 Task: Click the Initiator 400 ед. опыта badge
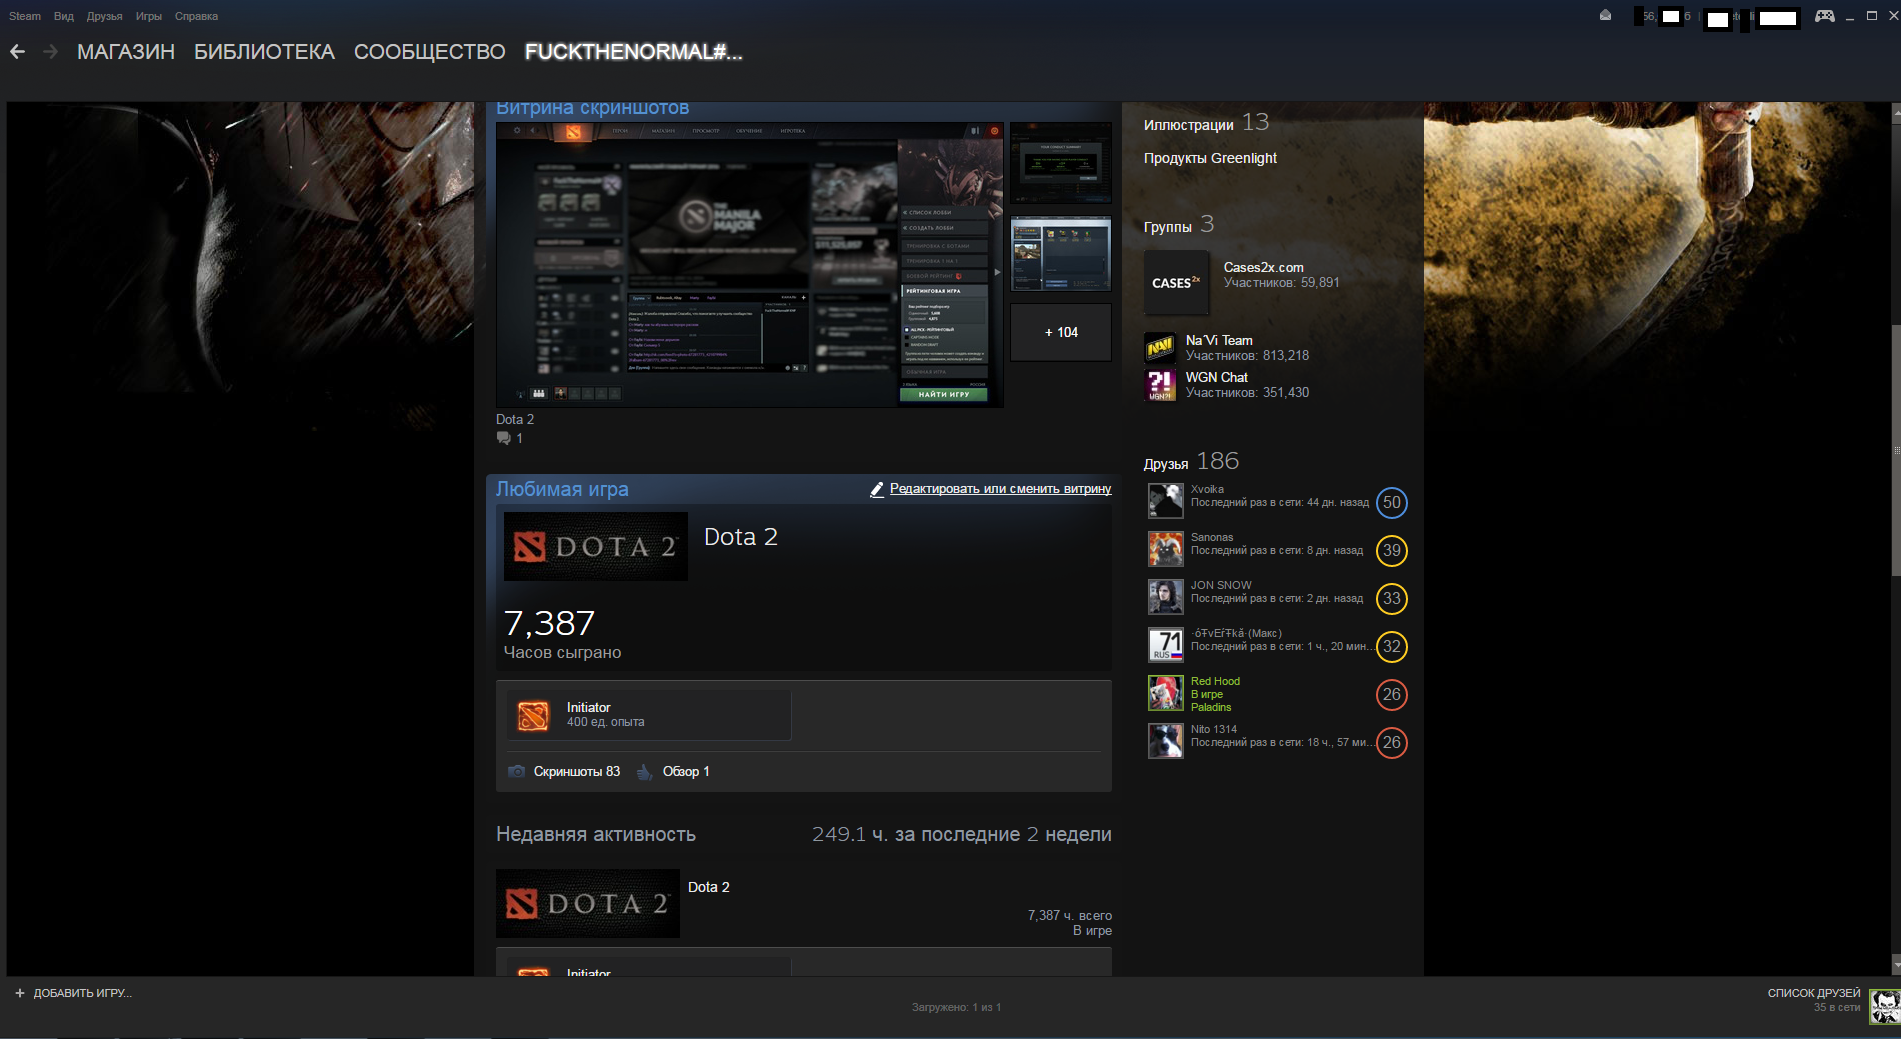[649, 715]
